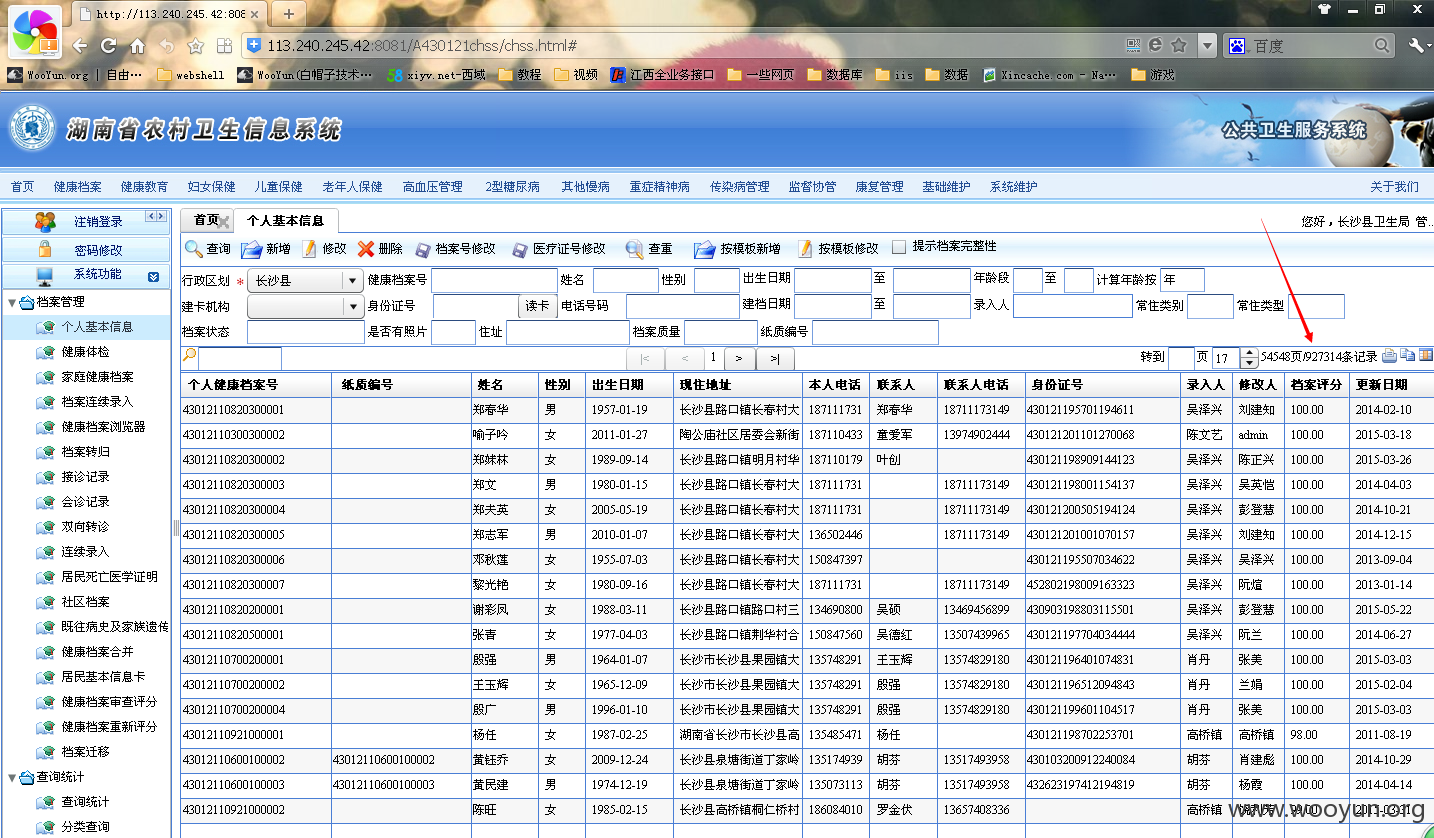
Task: Click name cell 郑春华 in first row
Action: (x=492, y=410)
